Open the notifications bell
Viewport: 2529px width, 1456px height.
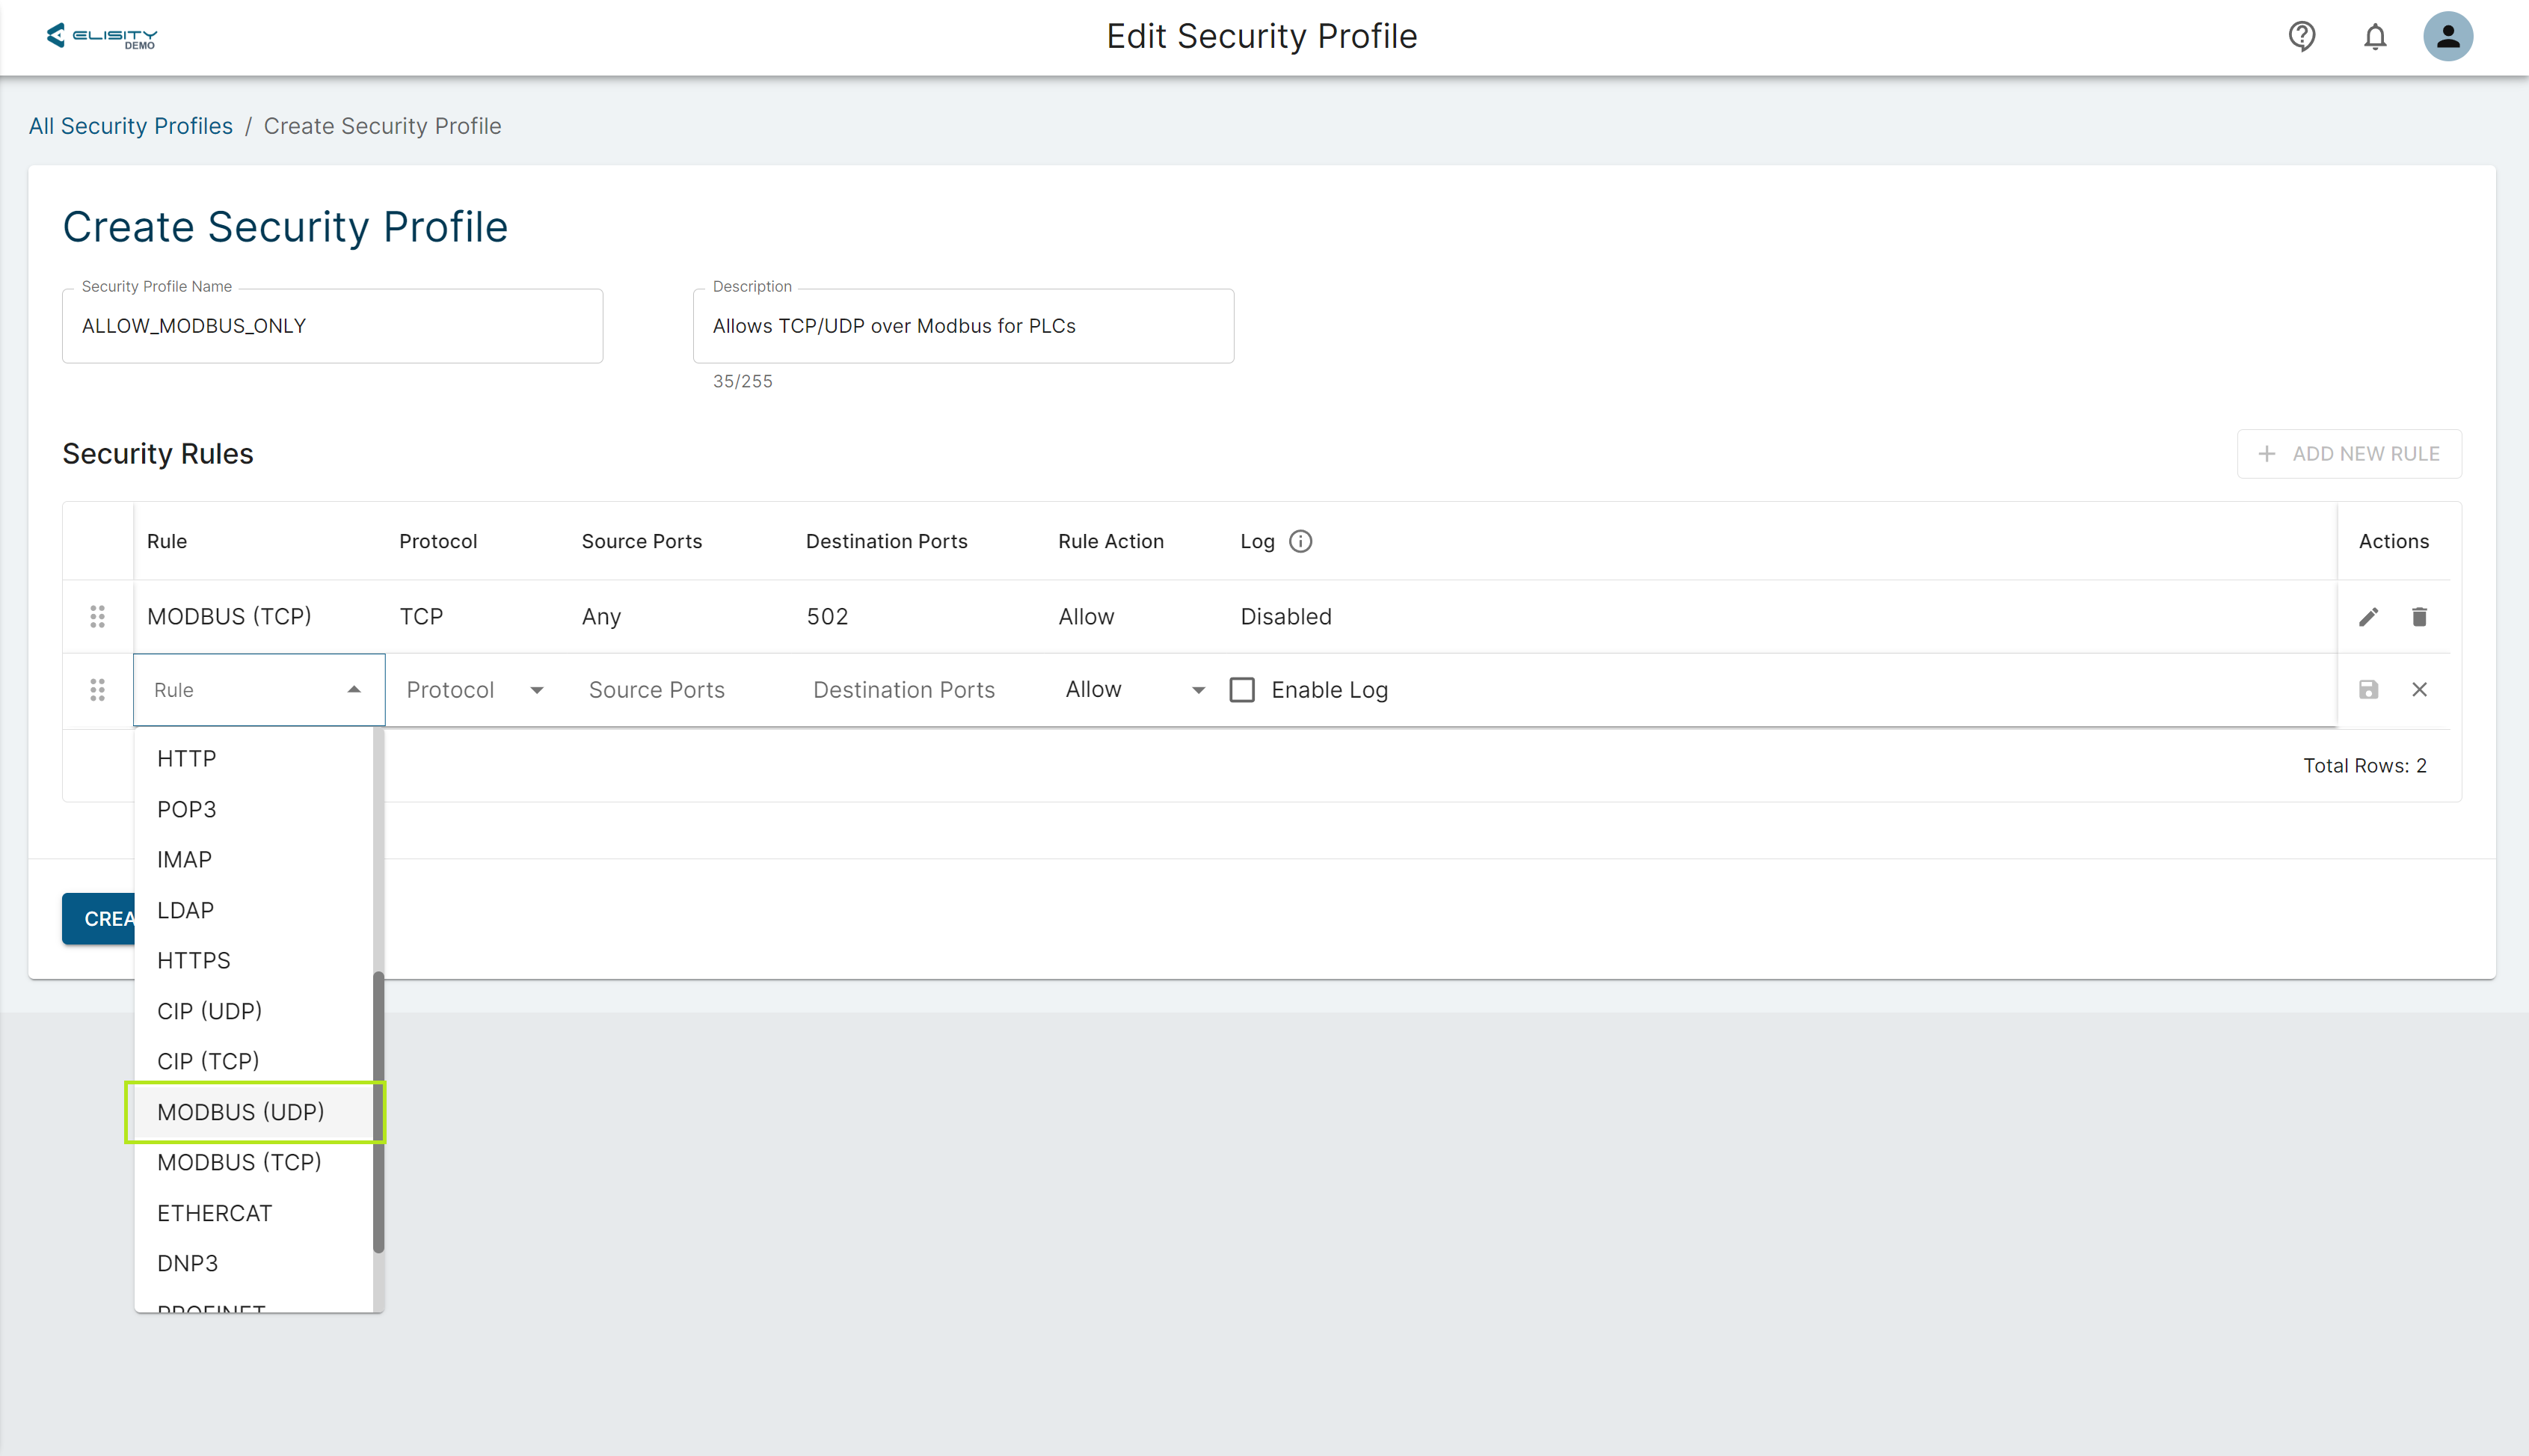[x=2374, y=37]
